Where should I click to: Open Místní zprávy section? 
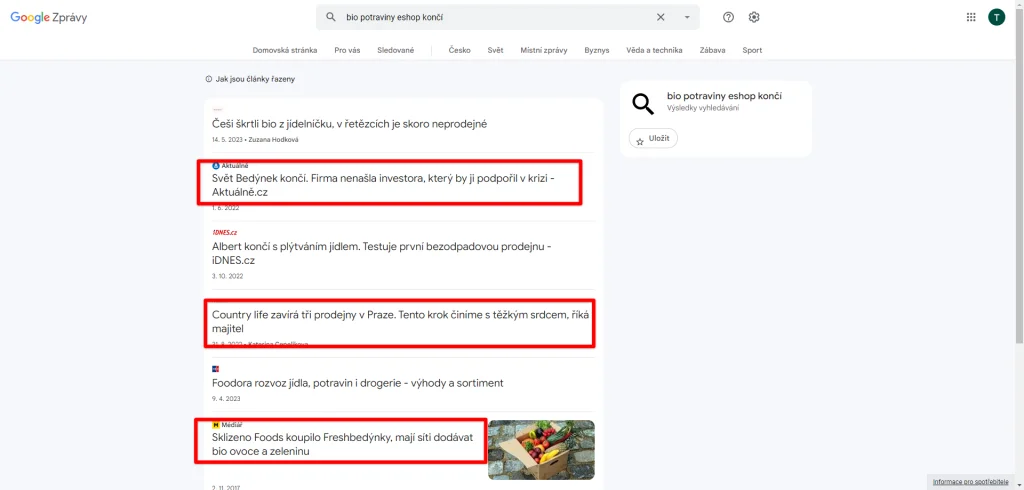click(x=544, y=50)
